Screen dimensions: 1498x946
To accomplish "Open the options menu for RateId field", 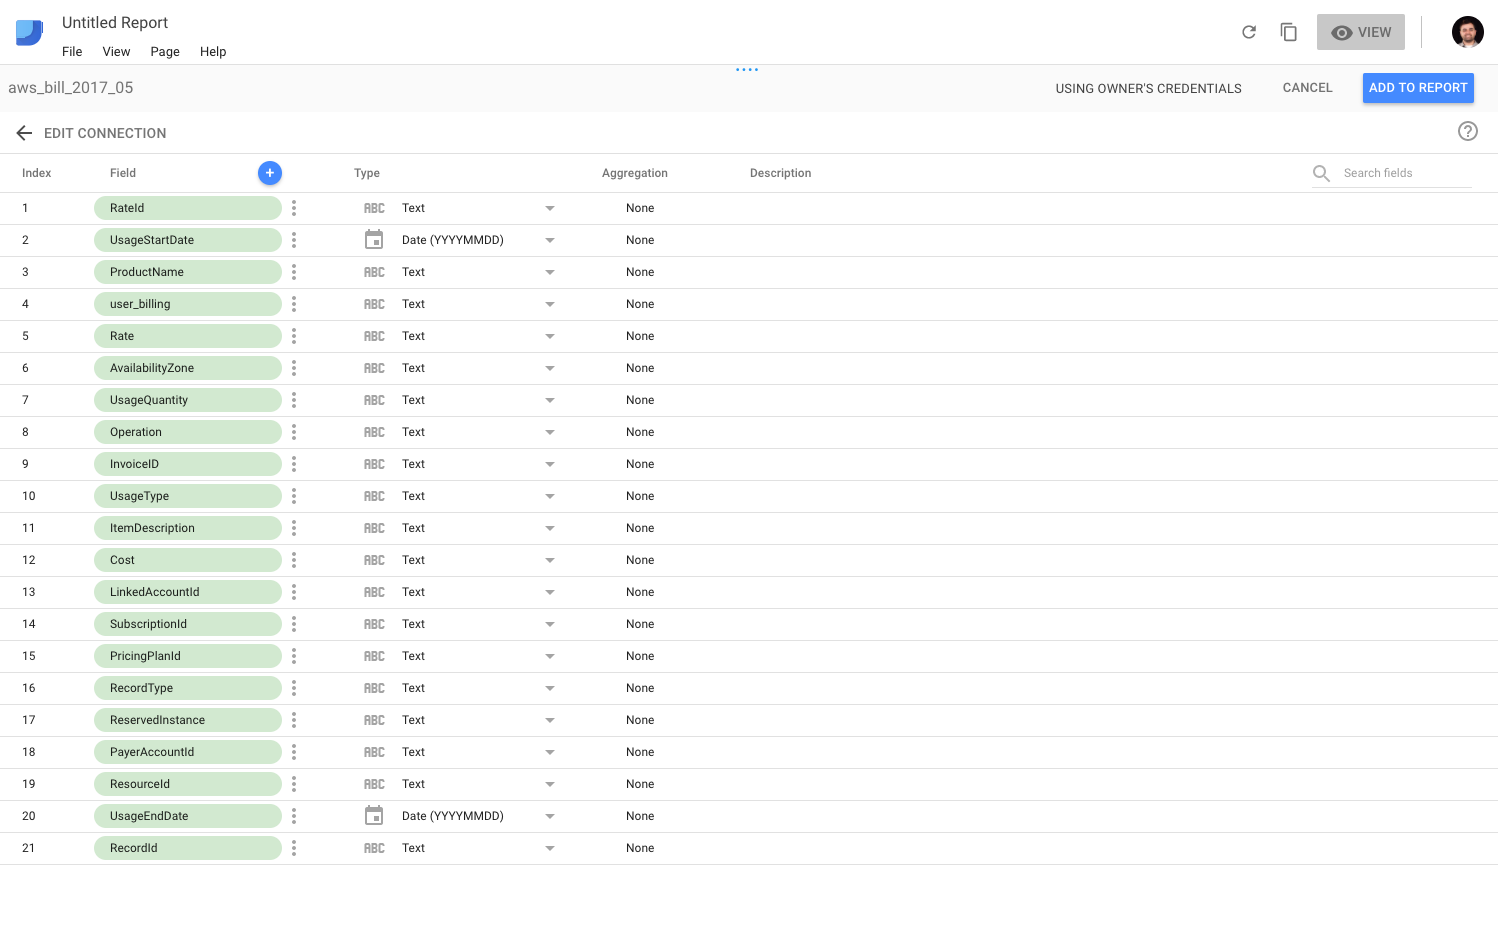I will (x=294, y=208).
